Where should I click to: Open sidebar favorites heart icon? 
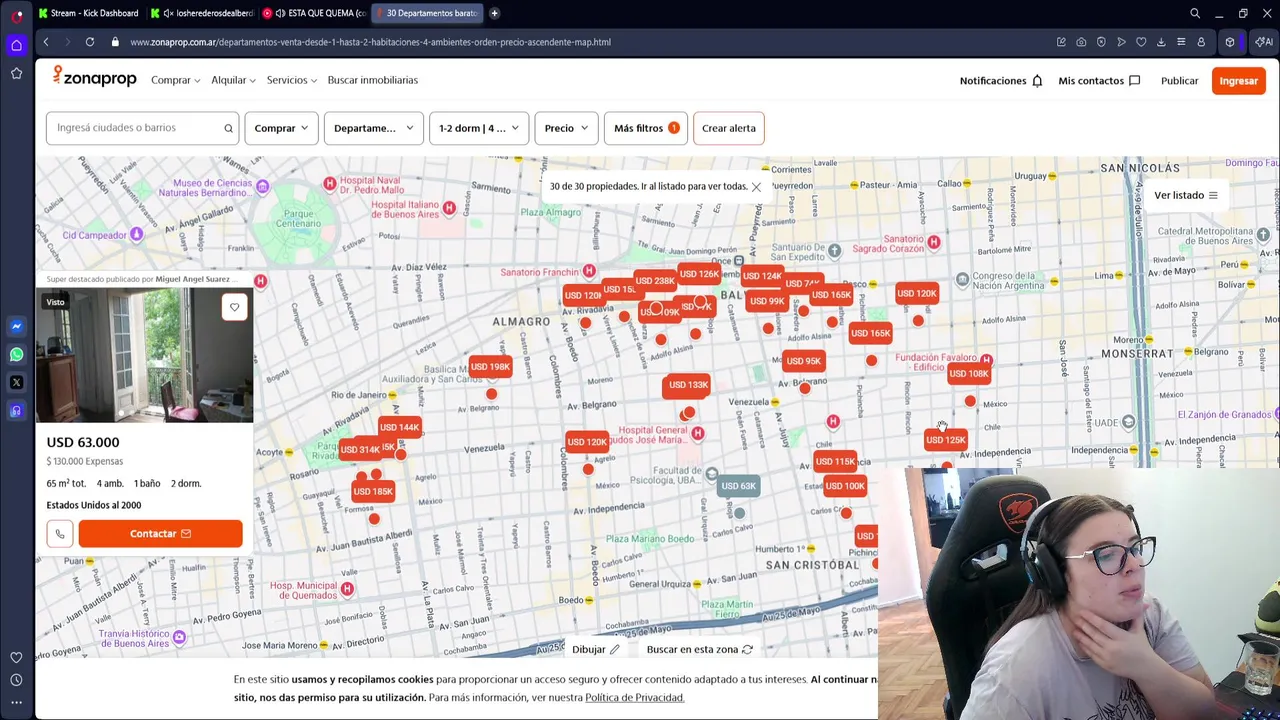point(16,657)
